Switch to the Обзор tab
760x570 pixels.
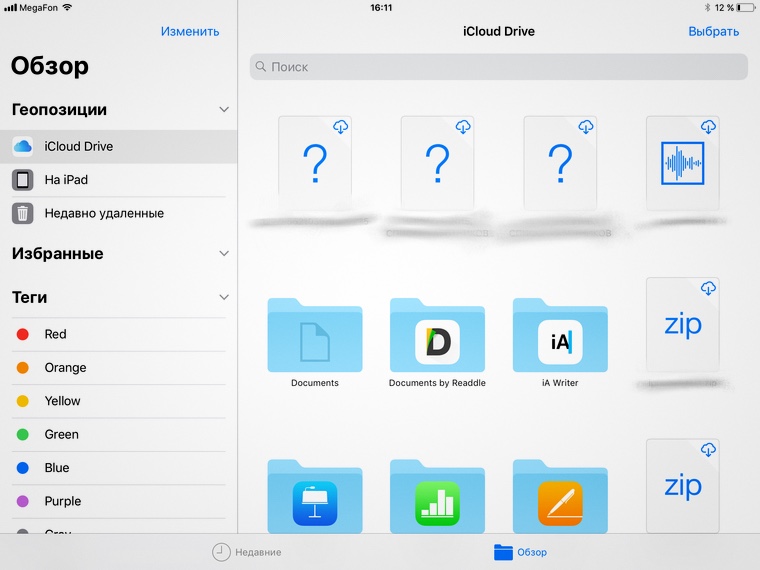[520, 552]
